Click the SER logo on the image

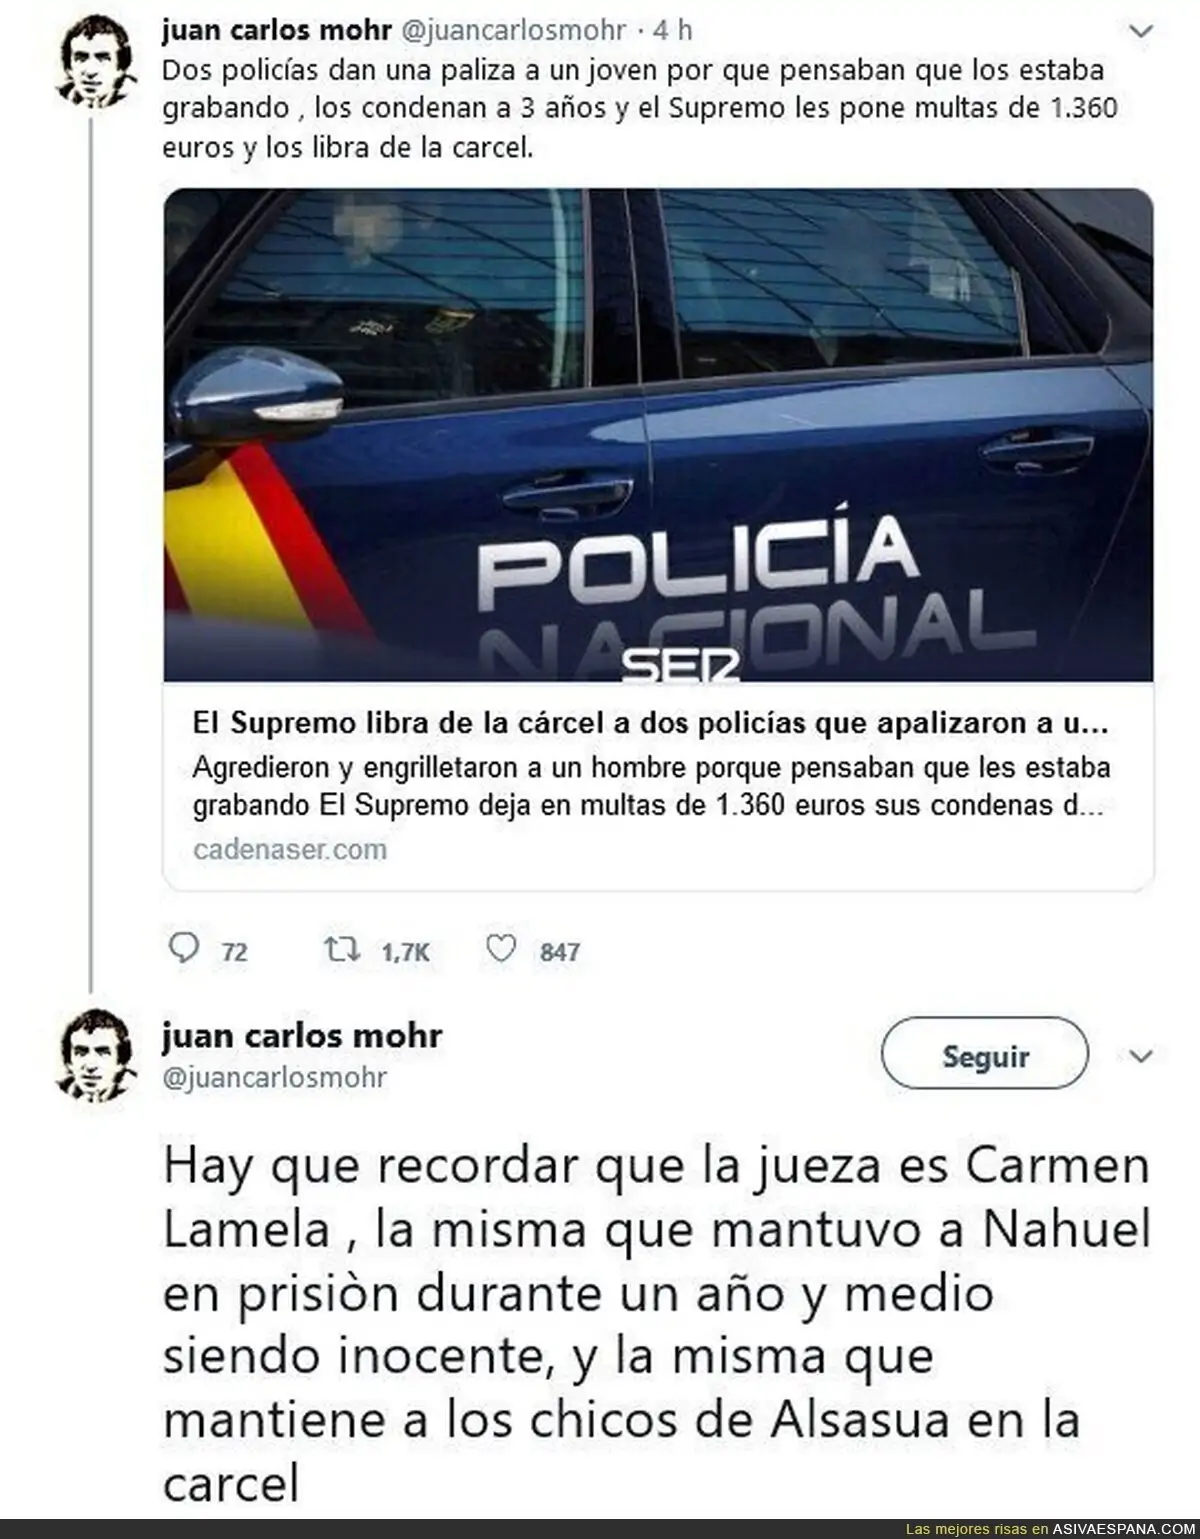point(680,663)
